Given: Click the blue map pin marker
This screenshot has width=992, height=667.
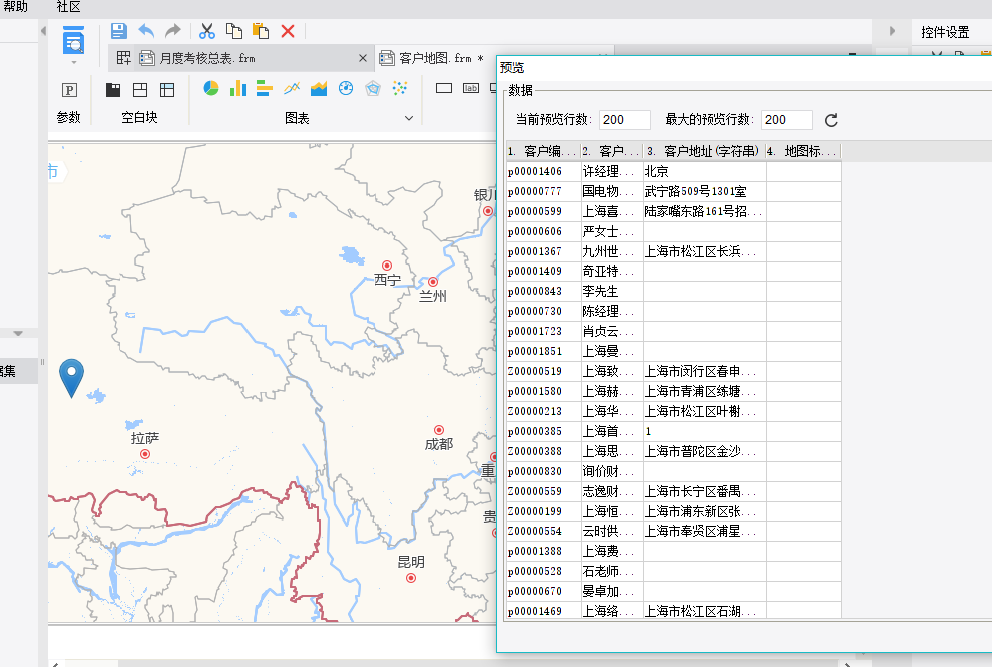Looking at the screenshot, I should (x=71, y=377).
